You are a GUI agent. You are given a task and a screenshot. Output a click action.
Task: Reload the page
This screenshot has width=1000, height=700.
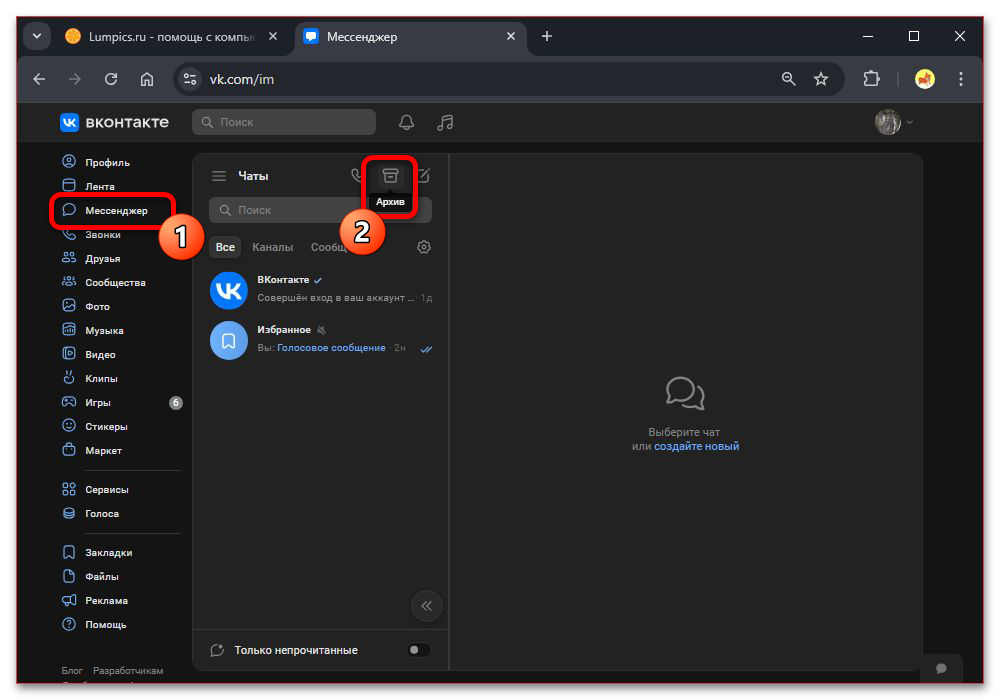coord(111,79)
